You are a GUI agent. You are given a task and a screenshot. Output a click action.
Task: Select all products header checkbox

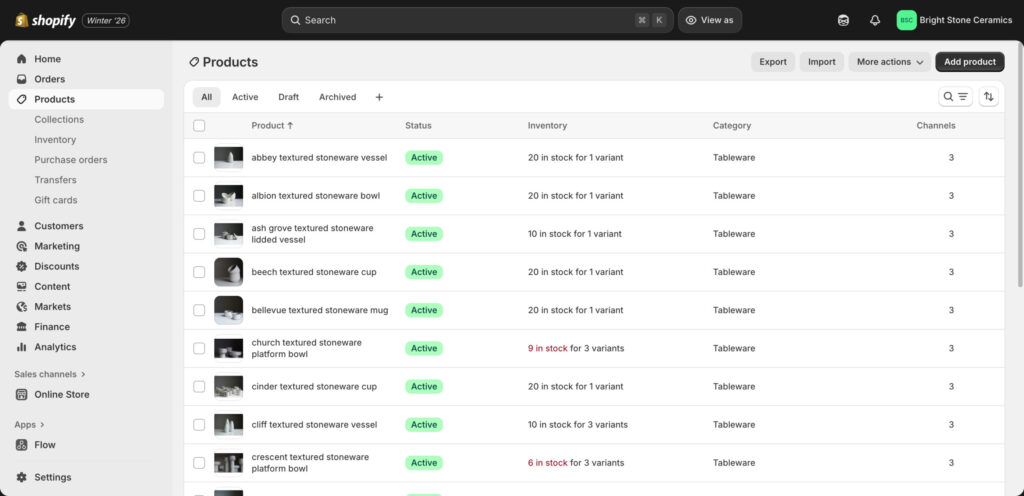(x=199, y=125)
